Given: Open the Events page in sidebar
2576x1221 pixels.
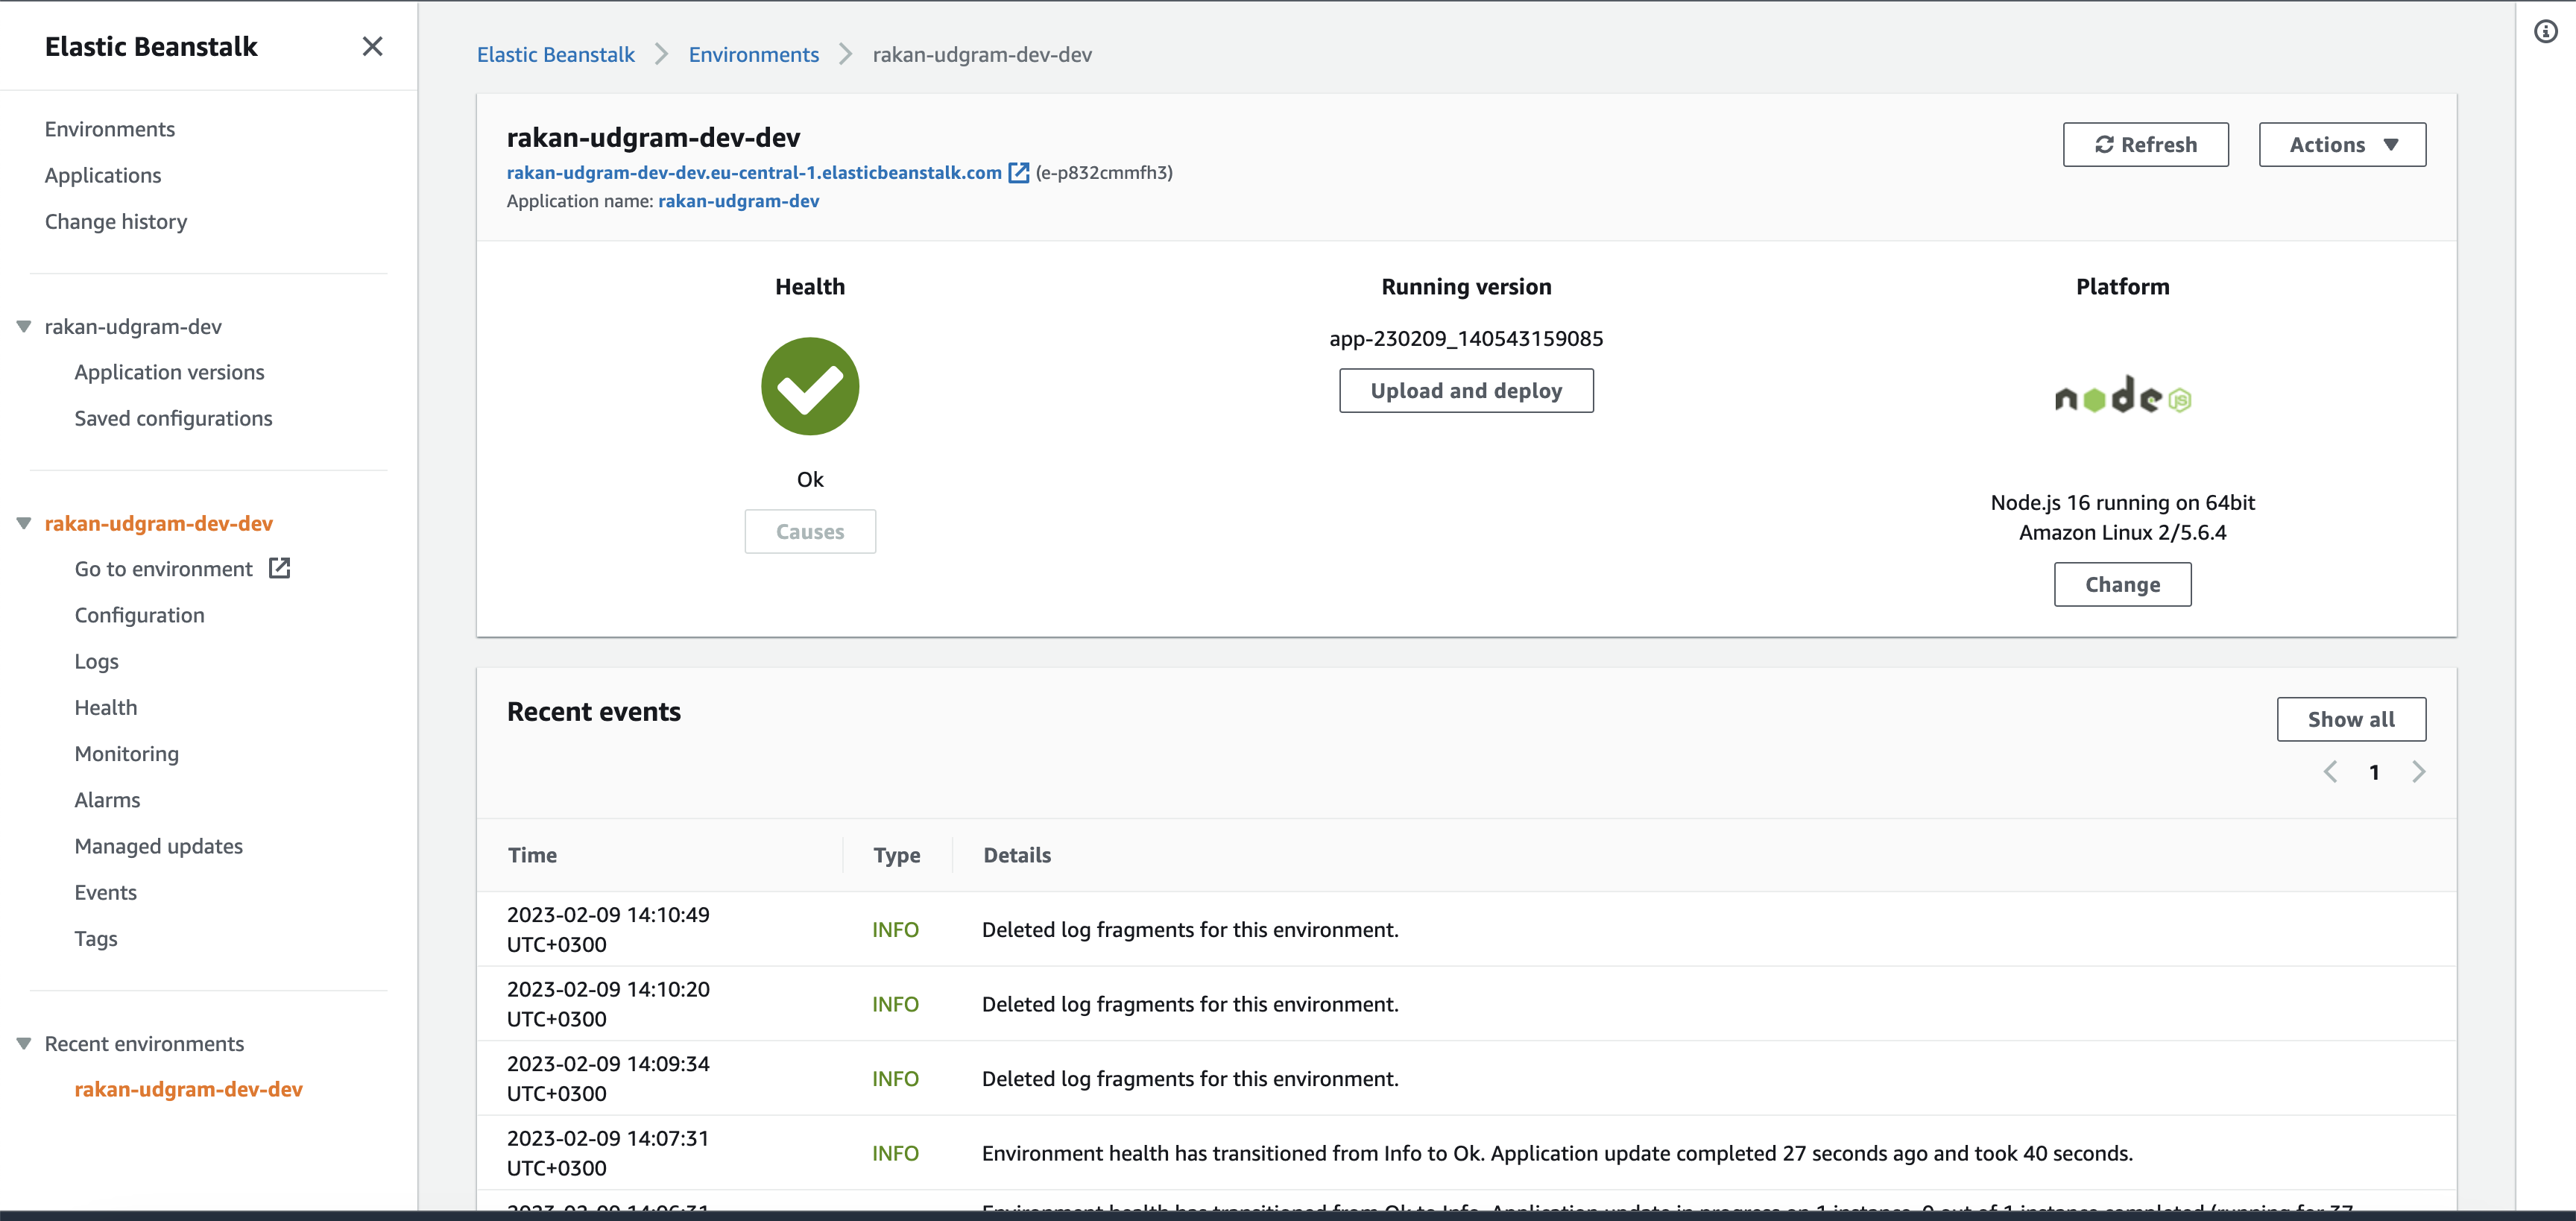Looking at the screenshot, I should [105, 892].
